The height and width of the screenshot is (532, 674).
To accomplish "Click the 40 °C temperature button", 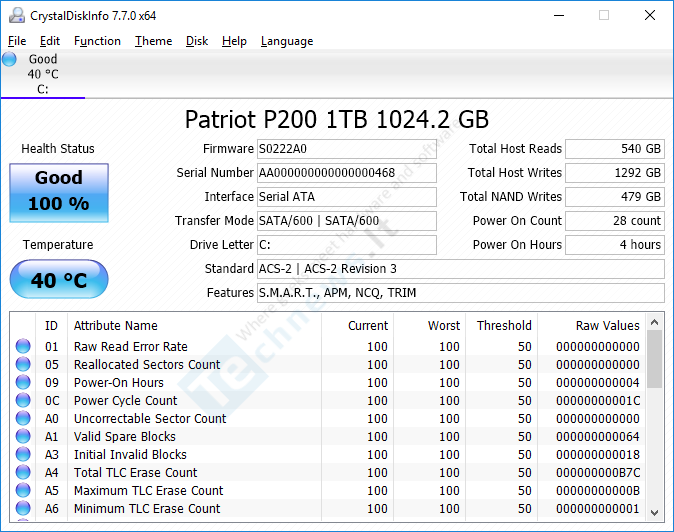I will 59,279.
